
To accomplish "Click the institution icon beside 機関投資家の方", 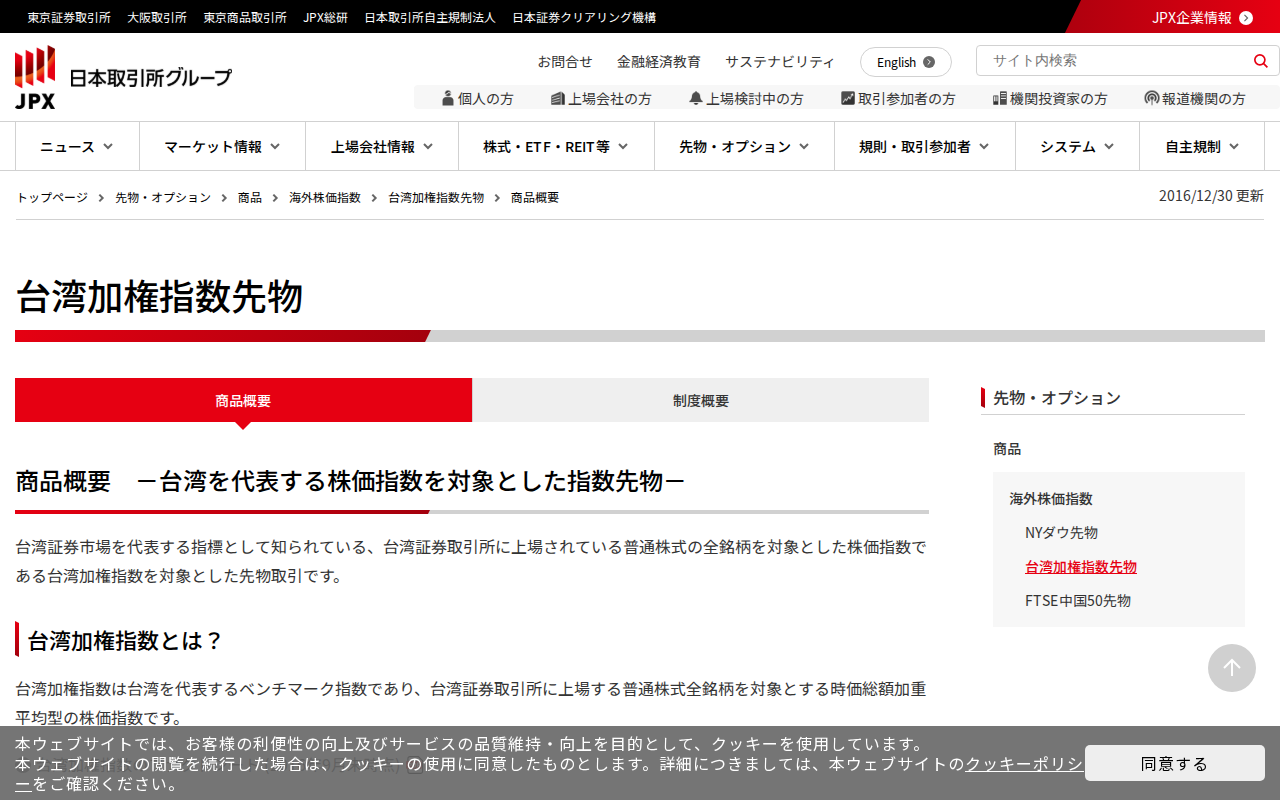I will pos(999,98).
